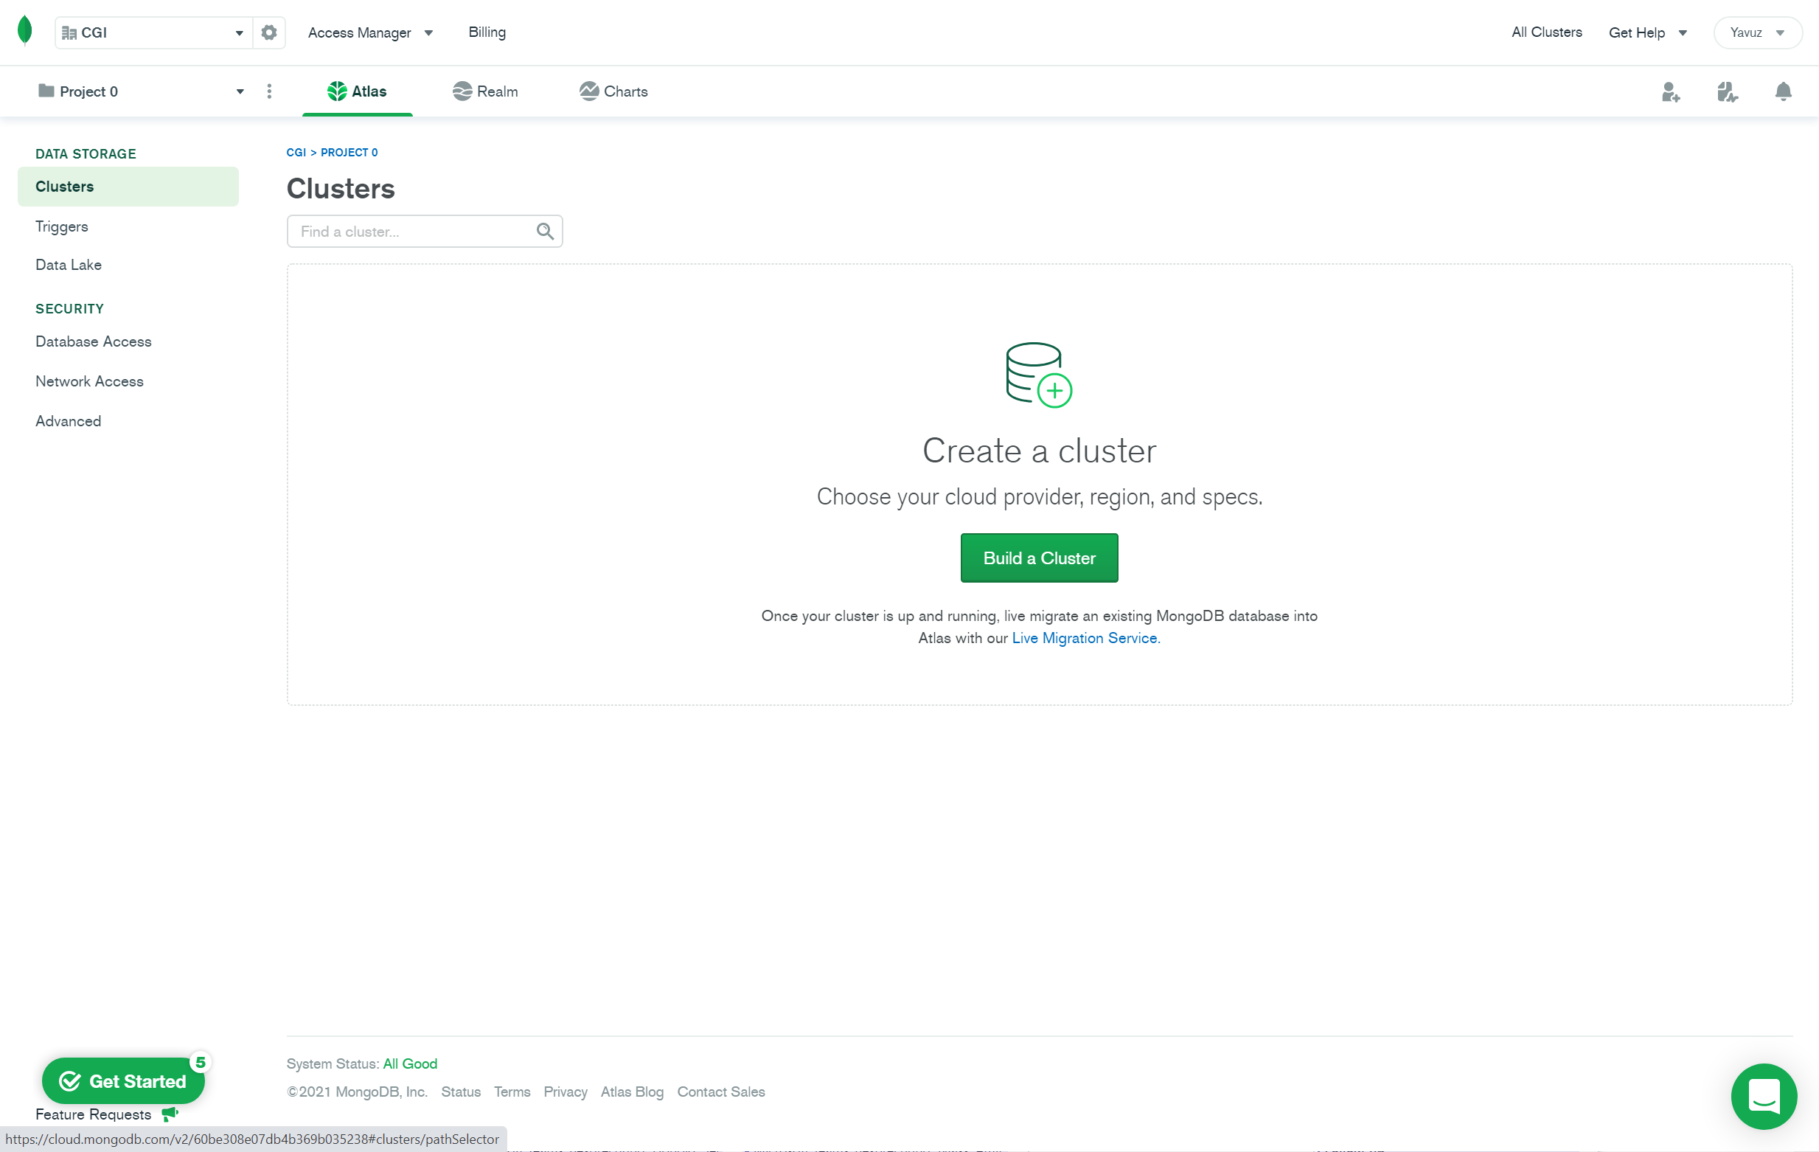
Task: Click the CGI breadcrumb link
Action: click(296, 152)
